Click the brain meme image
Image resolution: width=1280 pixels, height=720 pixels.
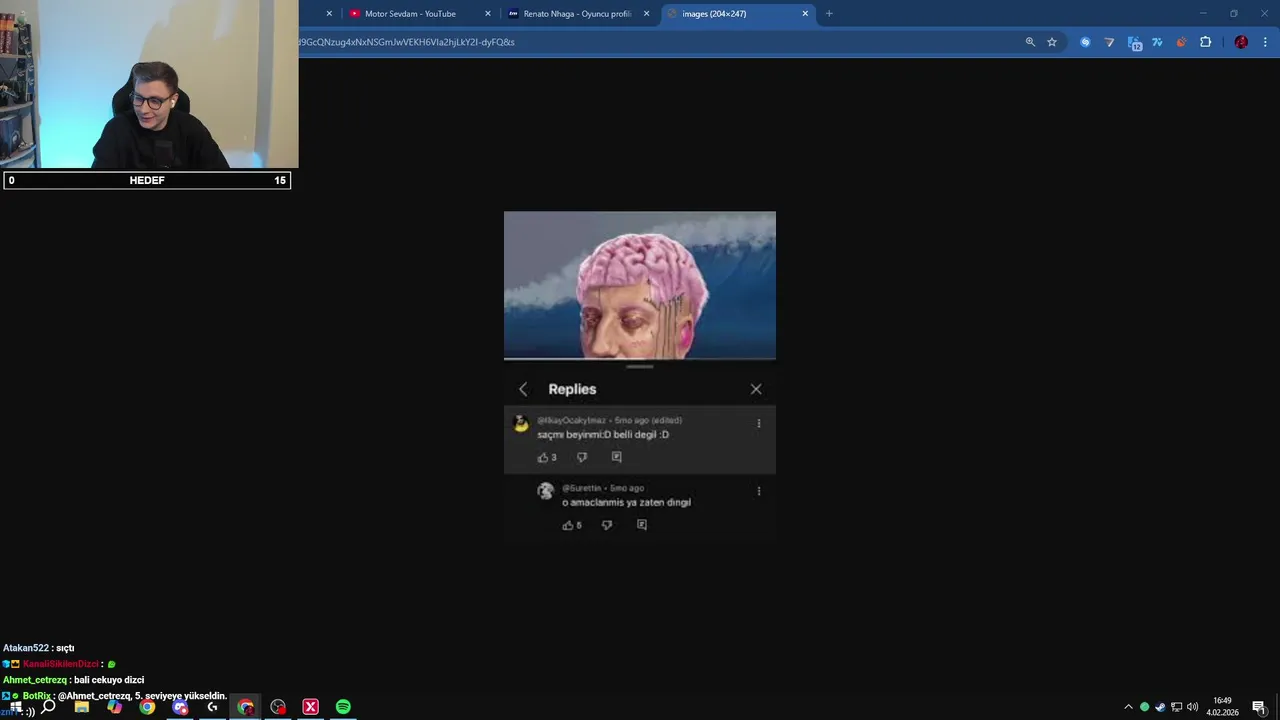point(640,285)
